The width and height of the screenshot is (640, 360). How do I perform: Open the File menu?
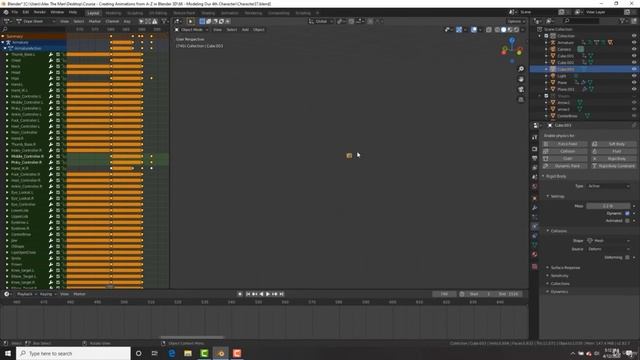(x=15, y=13)
